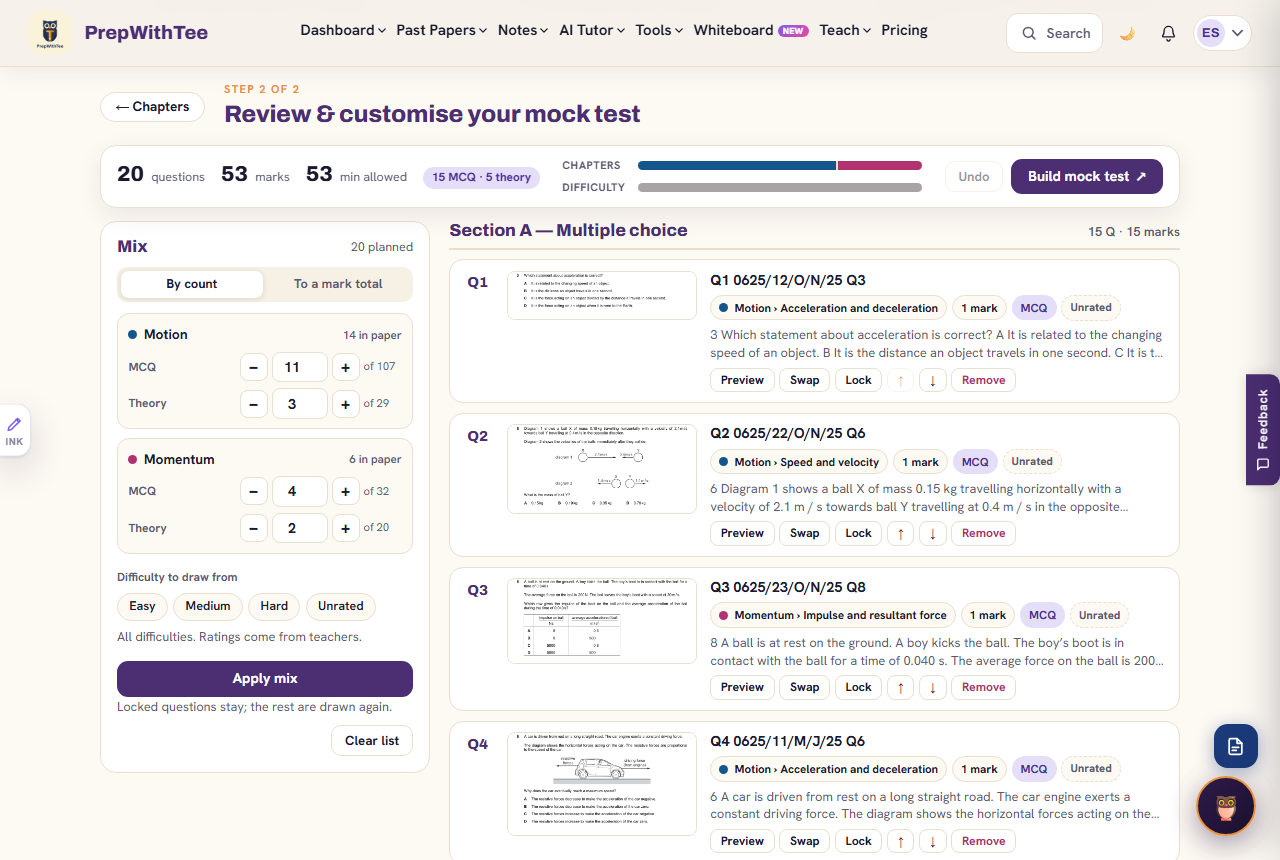Move Q2 down with arrow

pyautogui.click(x=932, y=534)
